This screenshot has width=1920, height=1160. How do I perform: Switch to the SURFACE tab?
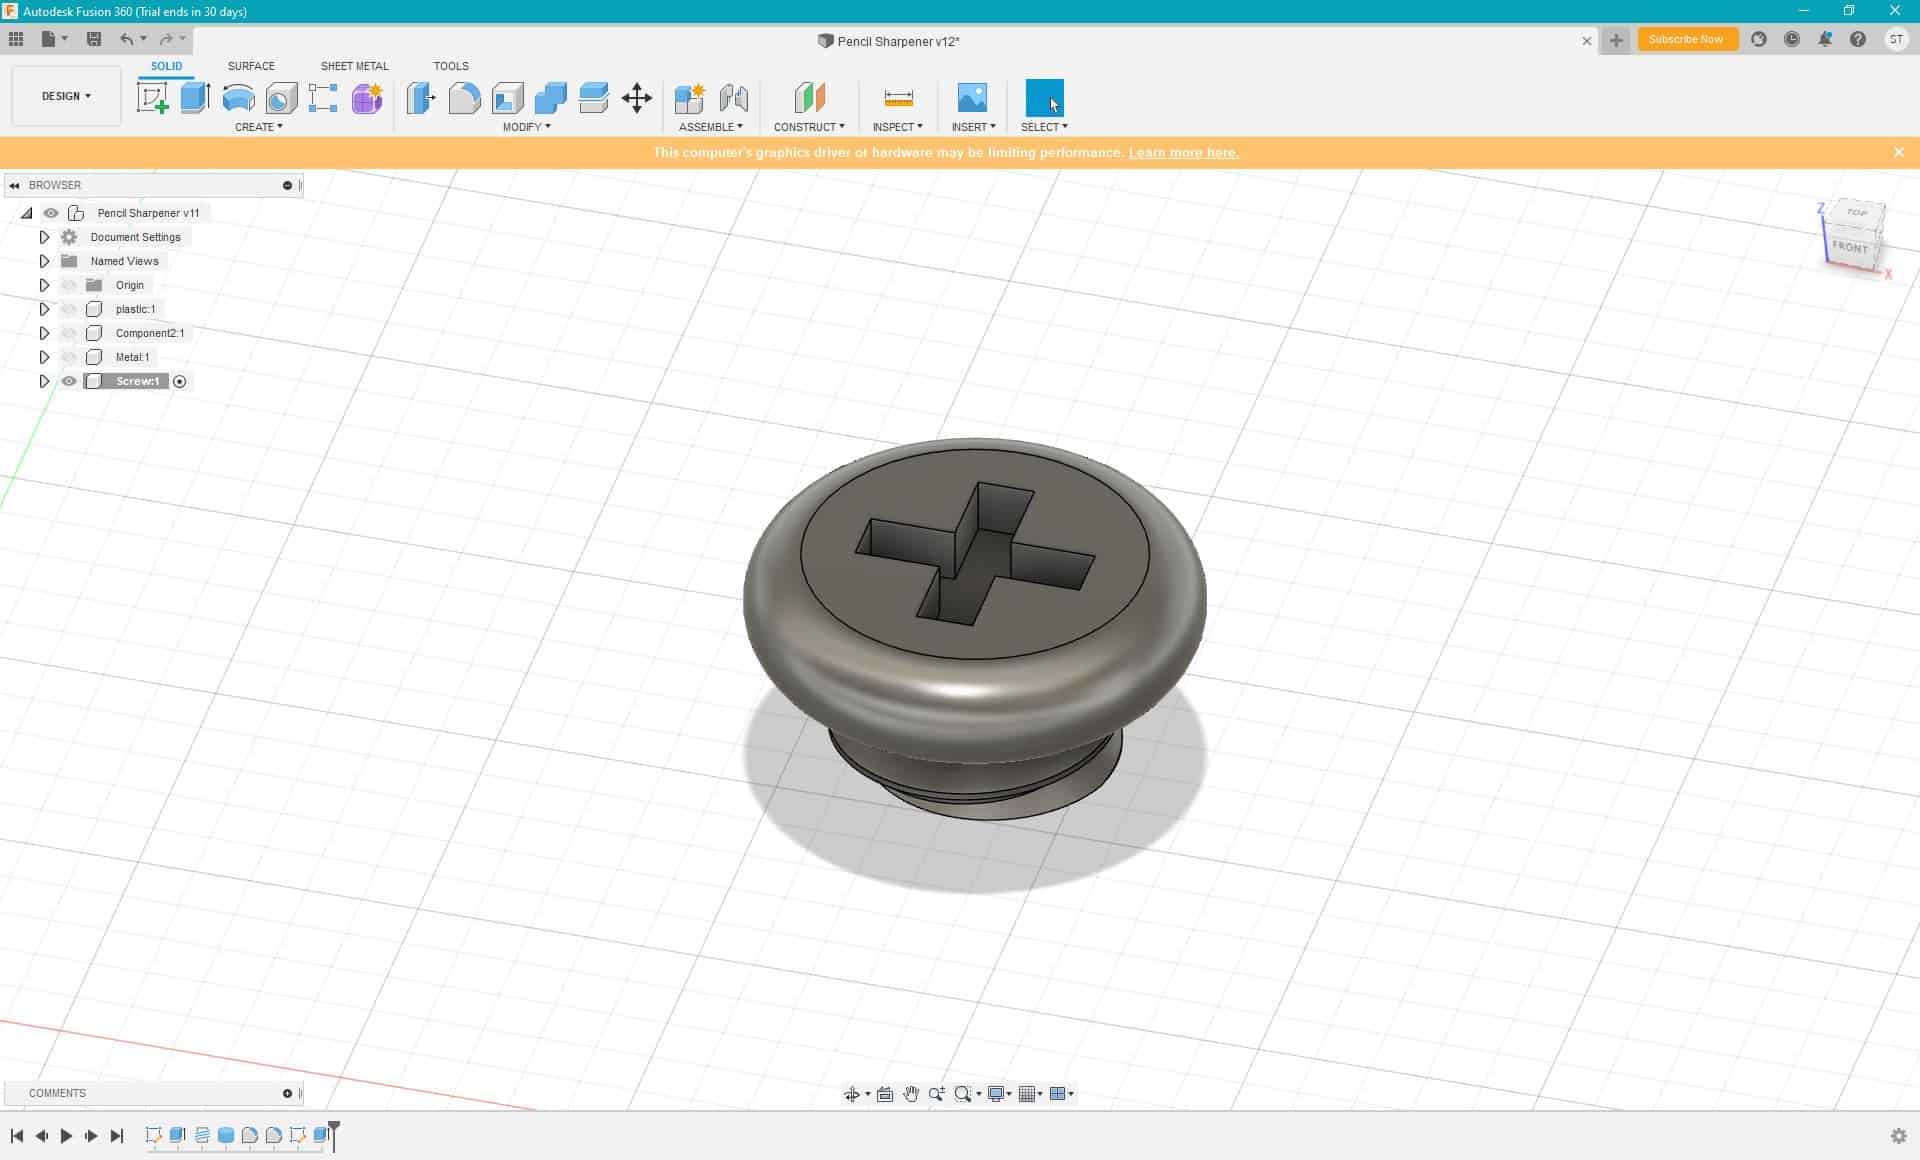(x=251, y=66)
